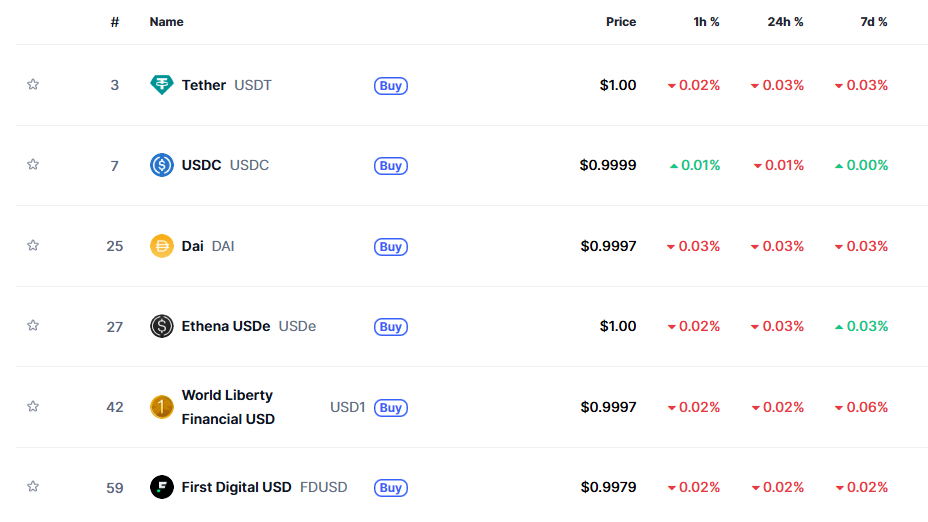Screen dimensions: 928x522
Task: Toggle watchlist star for Tether
Action: click(x=33, y=84)
